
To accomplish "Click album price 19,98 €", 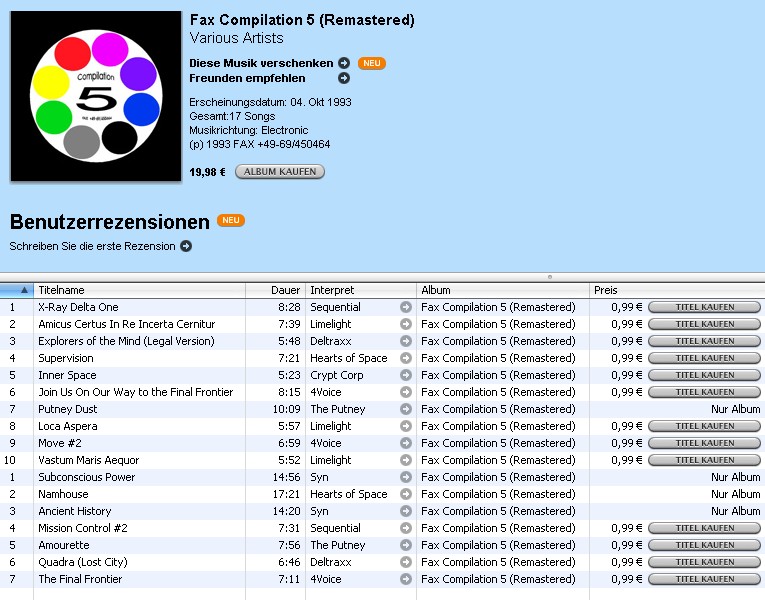I will (207, 172).
